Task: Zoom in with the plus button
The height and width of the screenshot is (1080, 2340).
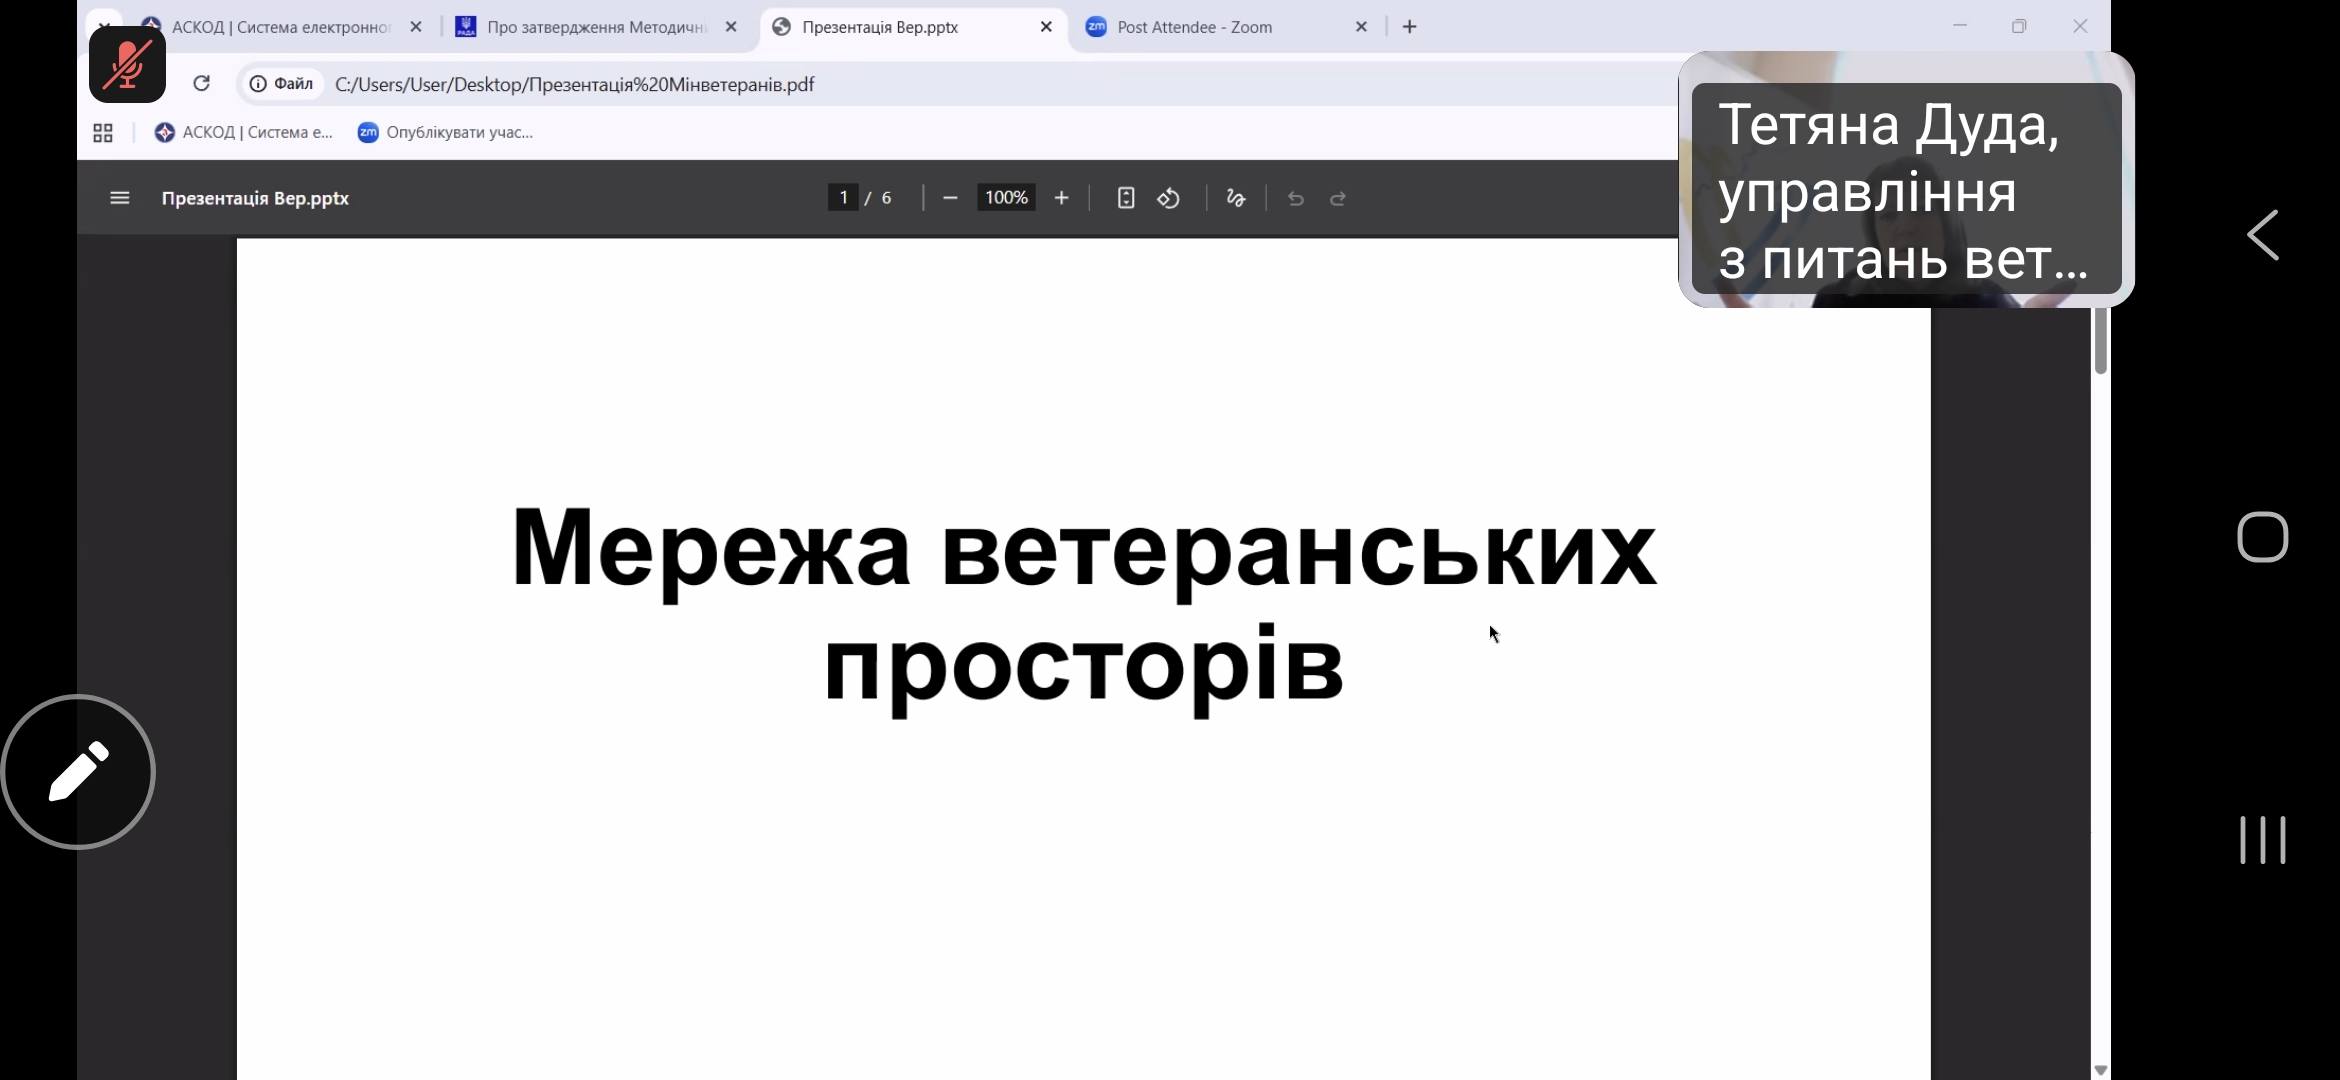Action: [1061, 198]
